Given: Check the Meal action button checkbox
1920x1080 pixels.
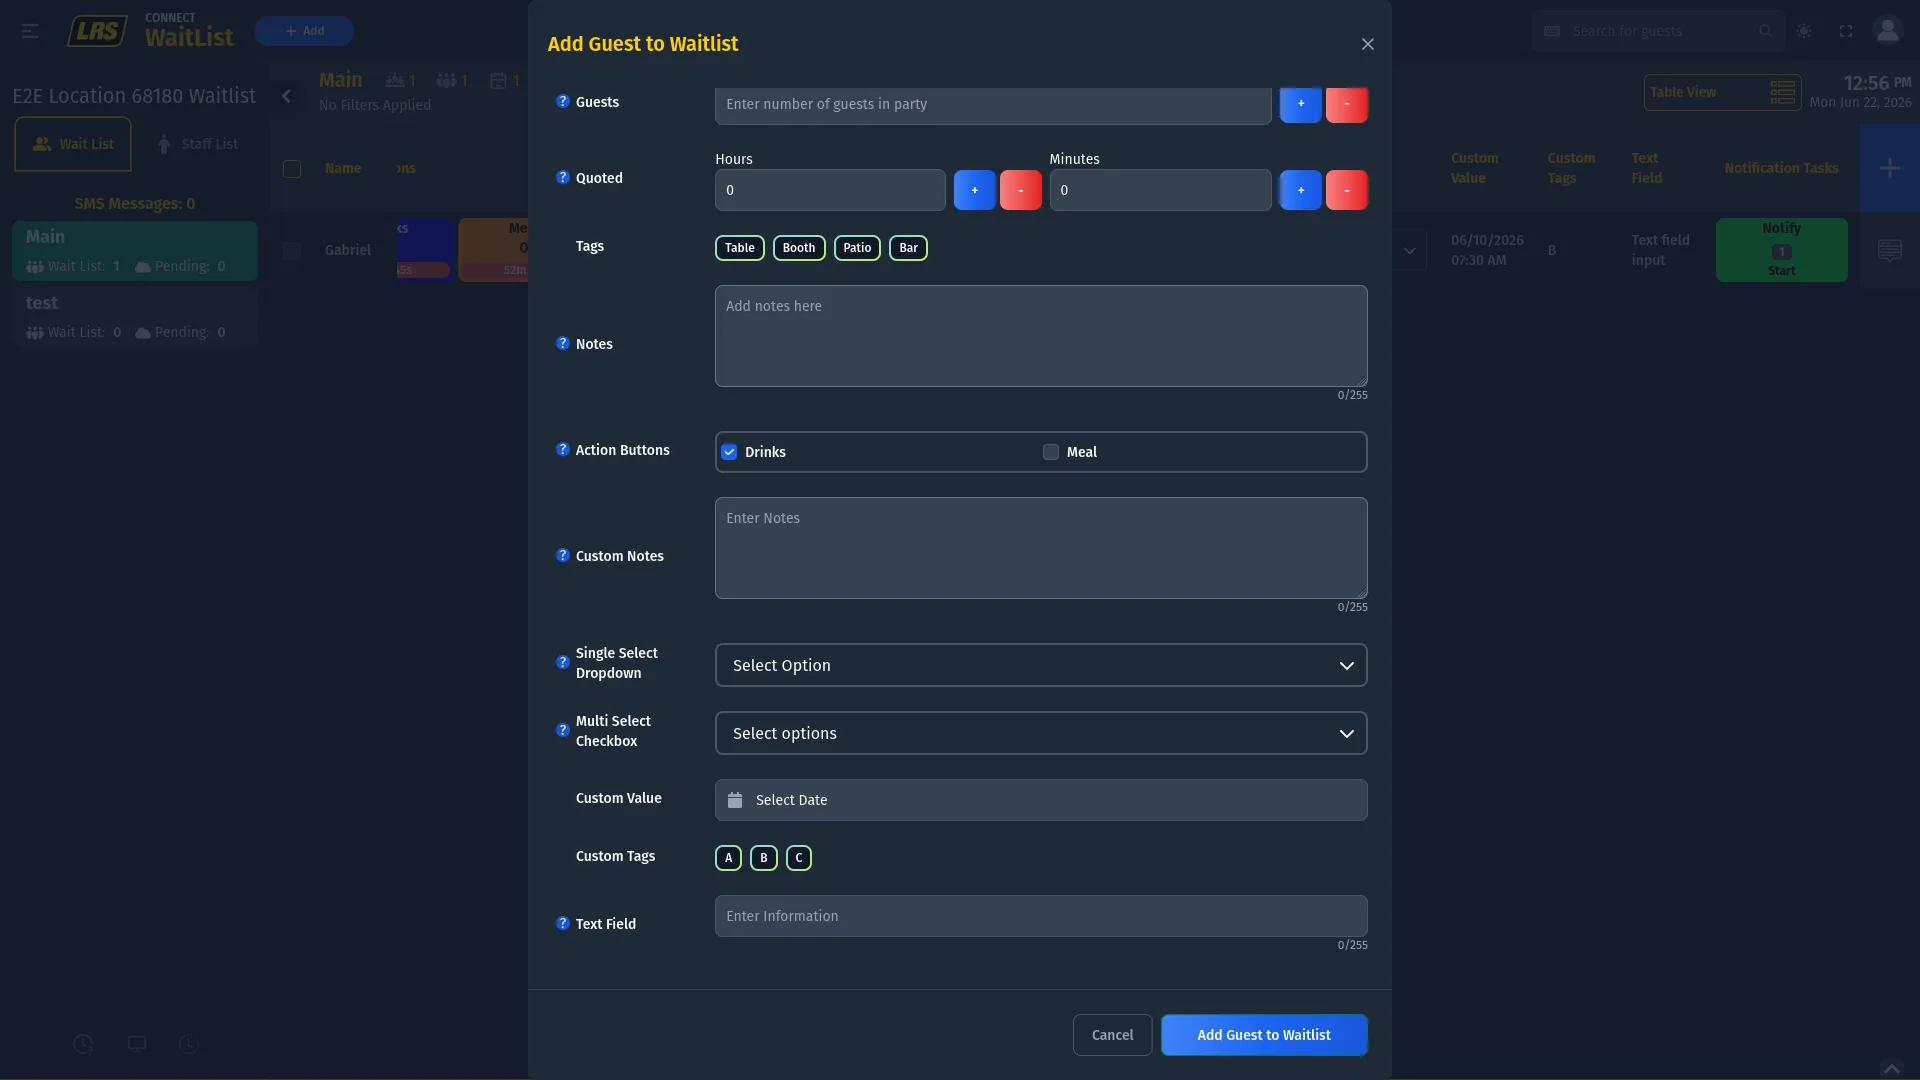Looking at the screenshot, I should 1051,452.
